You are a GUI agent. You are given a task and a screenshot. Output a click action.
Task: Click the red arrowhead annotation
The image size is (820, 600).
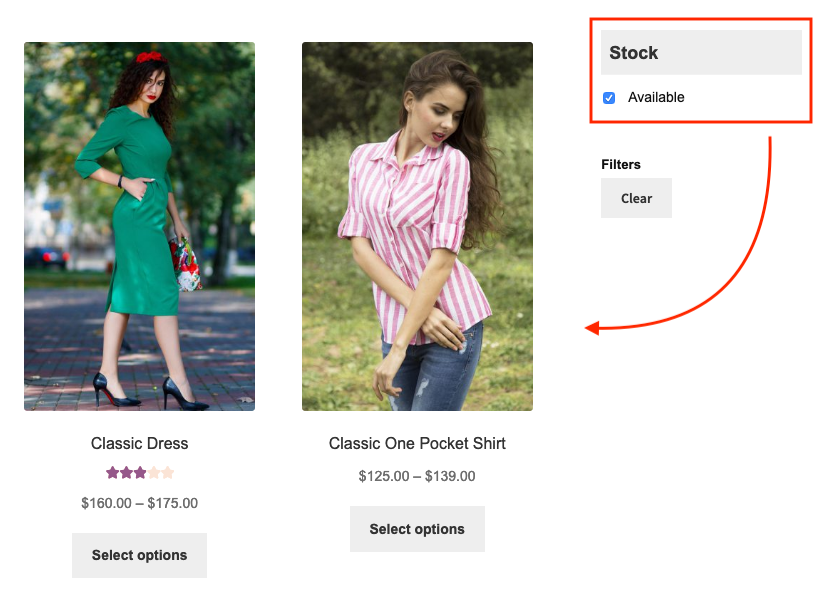592,327
